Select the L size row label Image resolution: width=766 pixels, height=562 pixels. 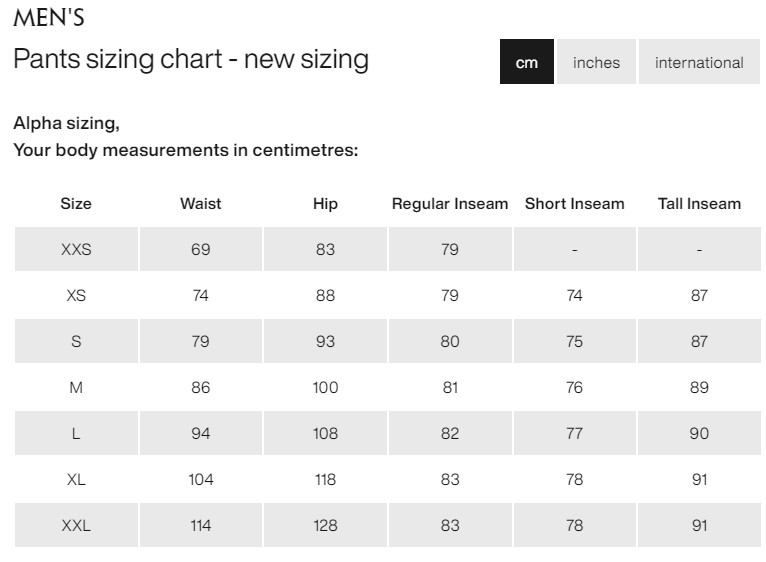[76, 434]
